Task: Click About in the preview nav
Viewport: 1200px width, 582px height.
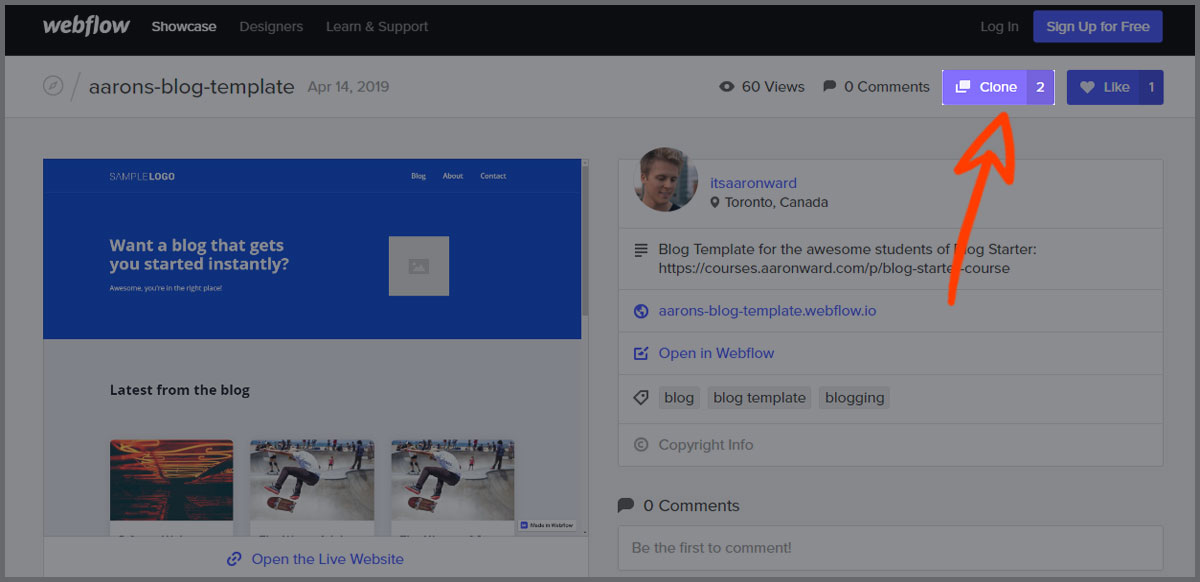Action: click(x=453, y=176)
